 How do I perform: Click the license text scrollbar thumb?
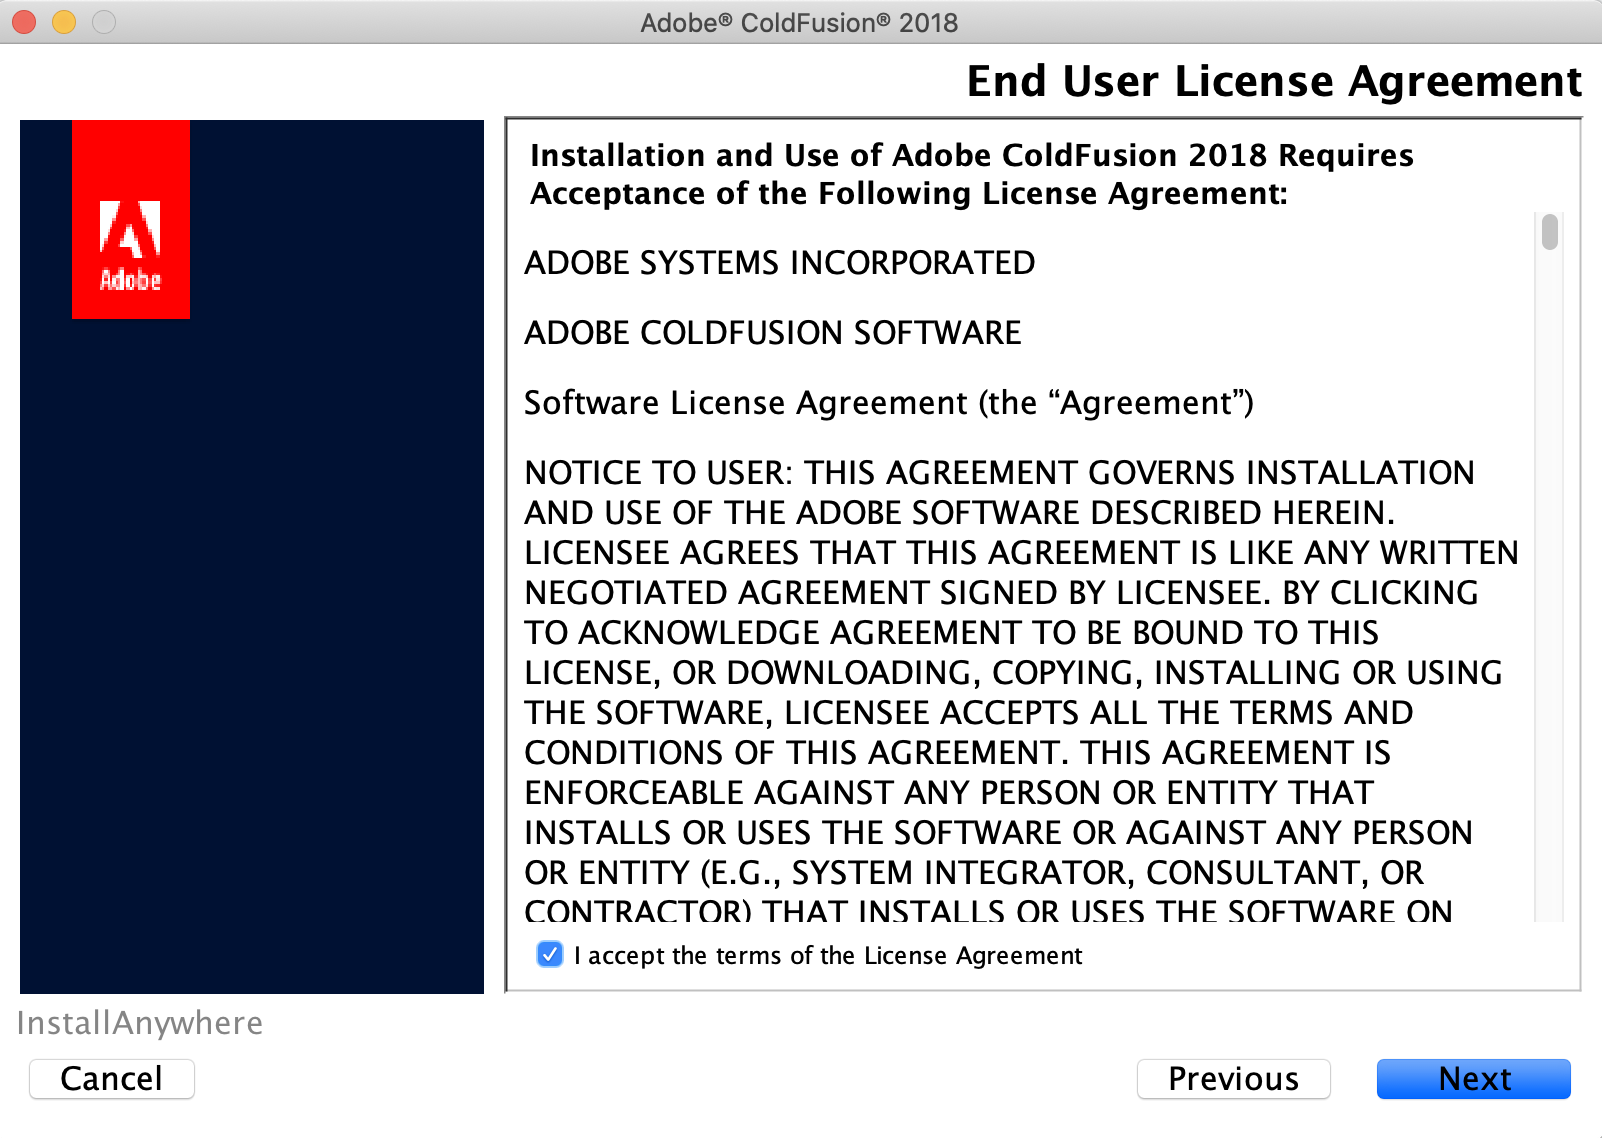click(x=1549, y=231)
